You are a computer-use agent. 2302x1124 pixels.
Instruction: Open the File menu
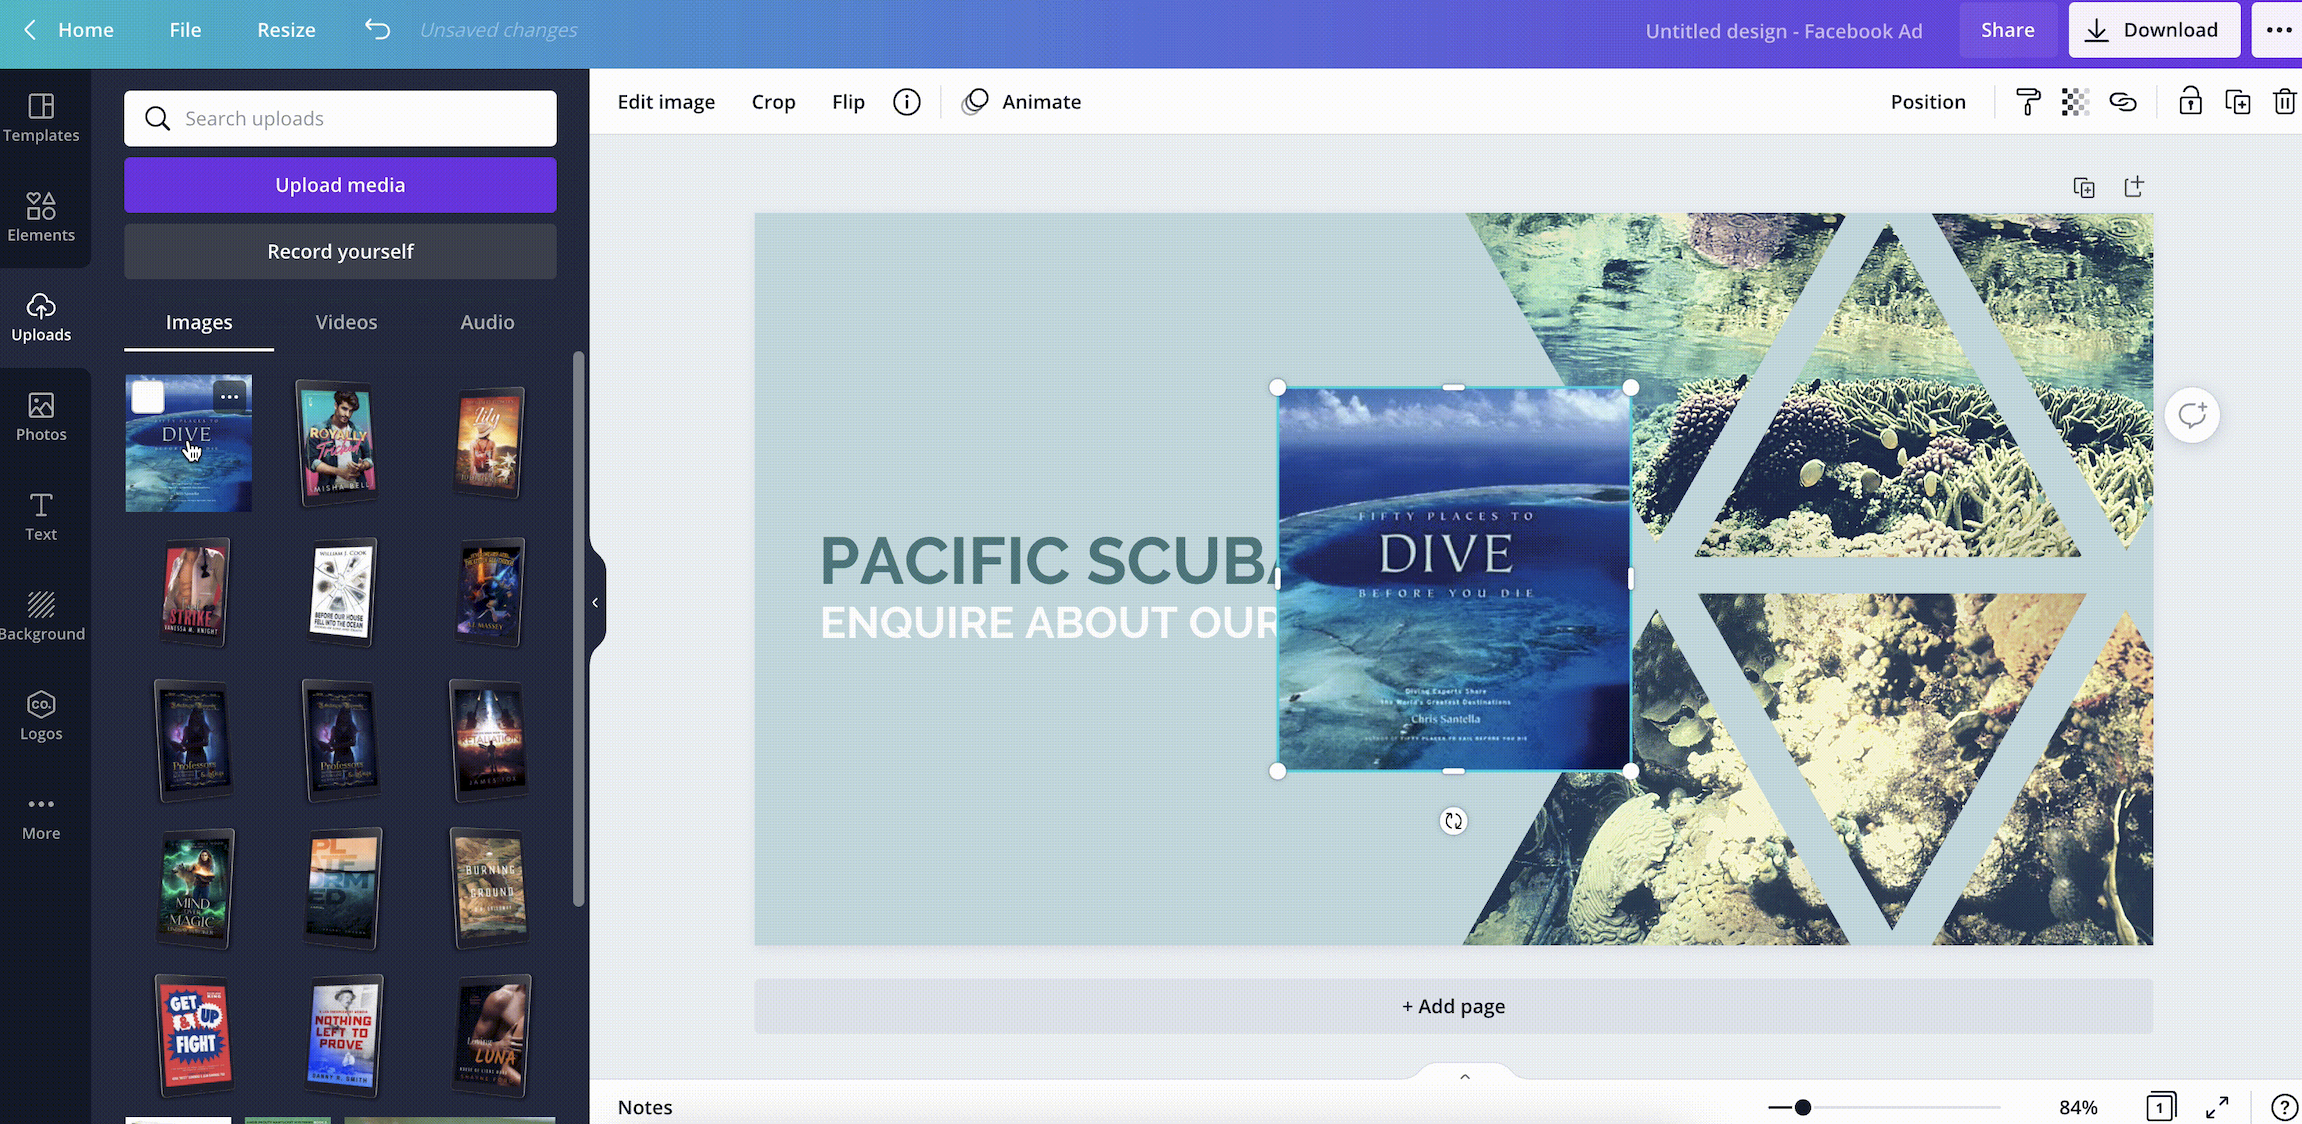[185, 30]
